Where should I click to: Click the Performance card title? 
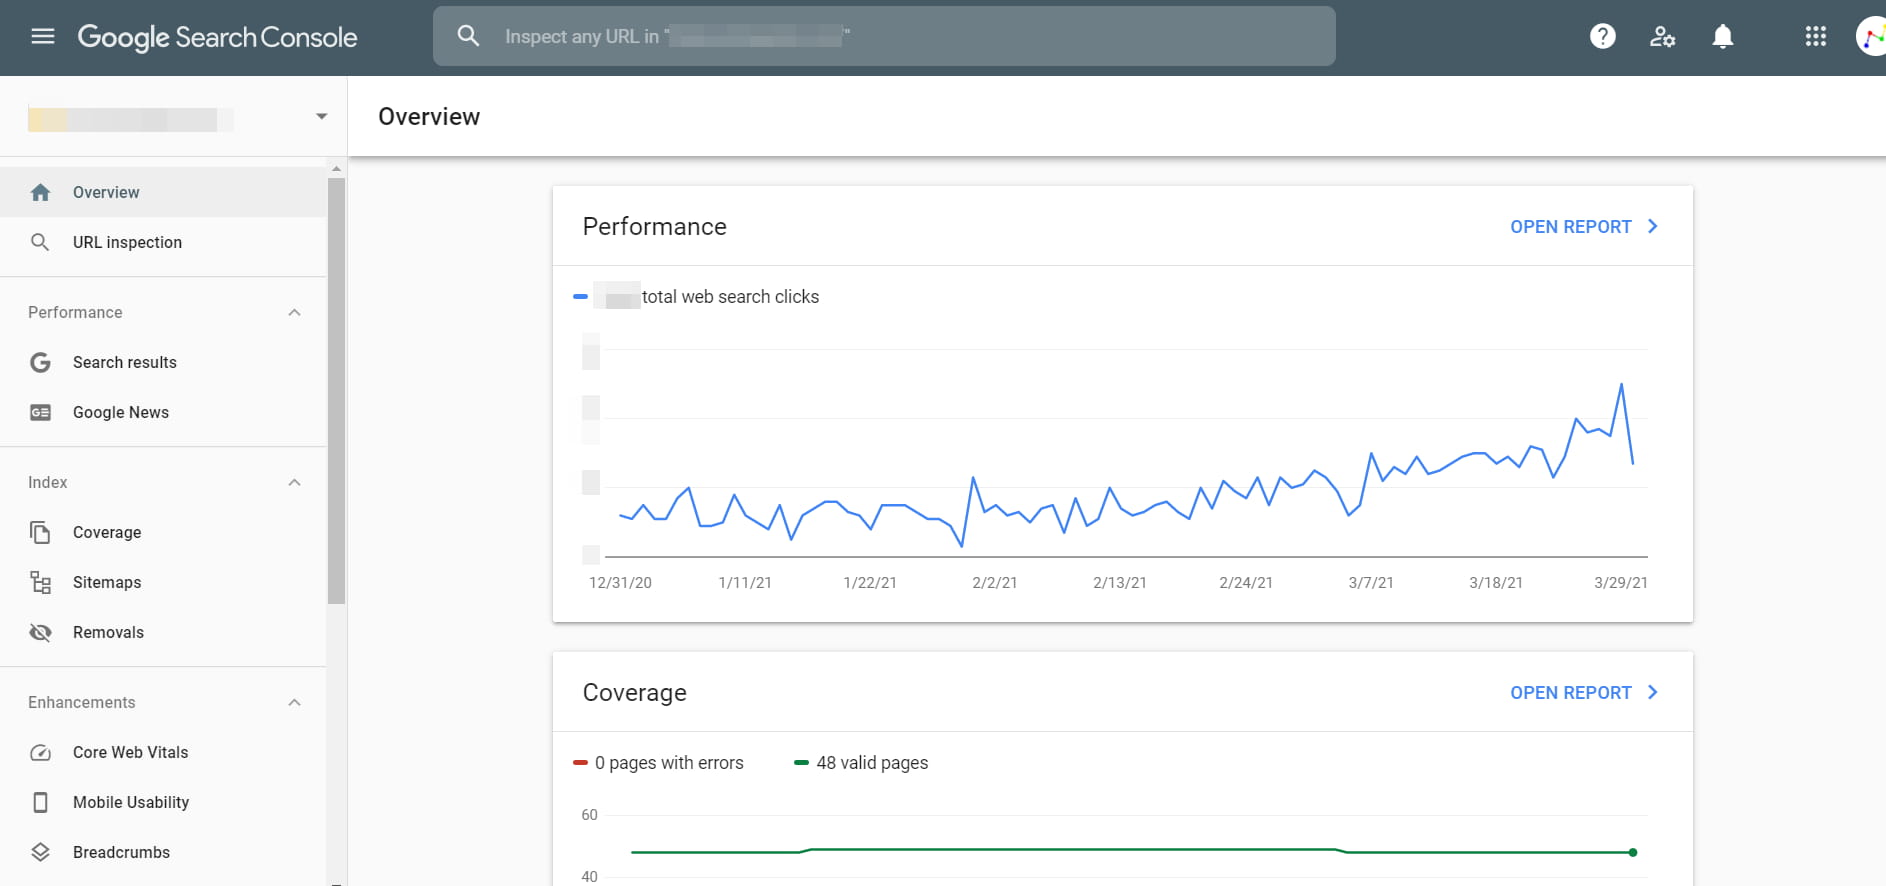[655, 227]
